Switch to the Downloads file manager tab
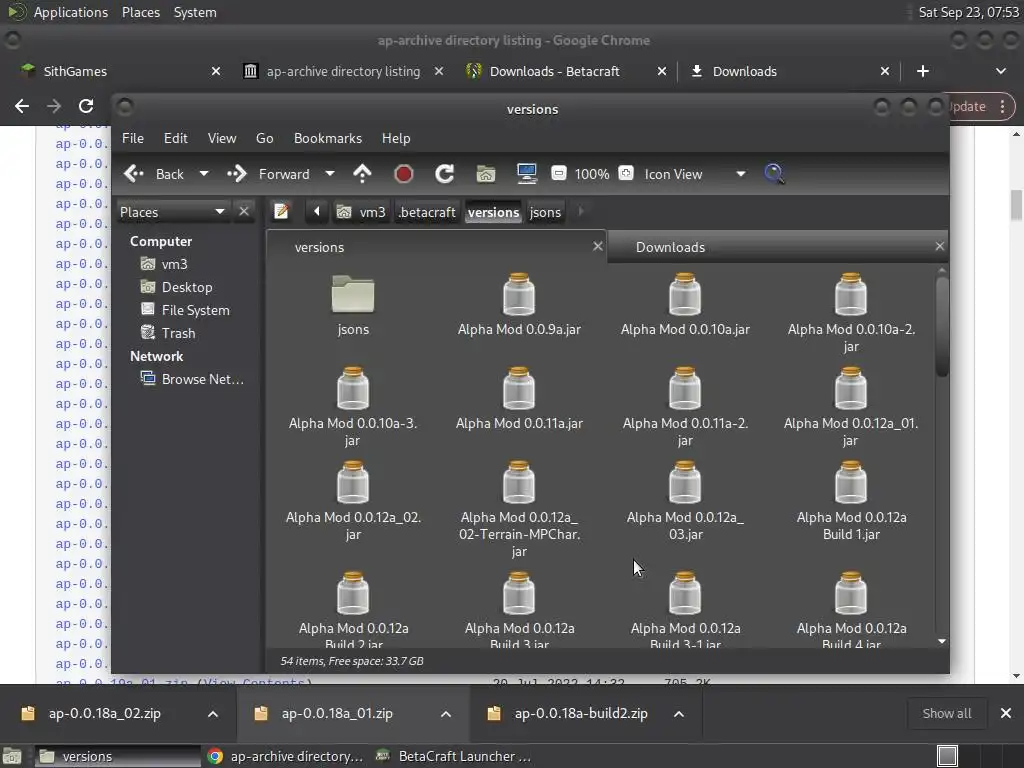The width and height of the screenshot is (1024, 768). pyautogui.click(x=671, y=248)
